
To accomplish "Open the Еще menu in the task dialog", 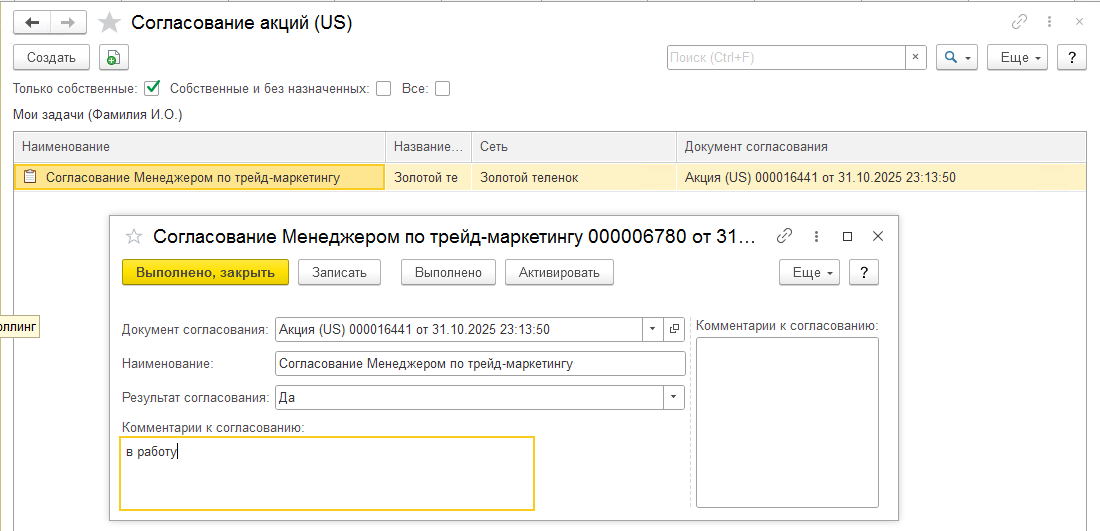I will (x=809, y=272).
